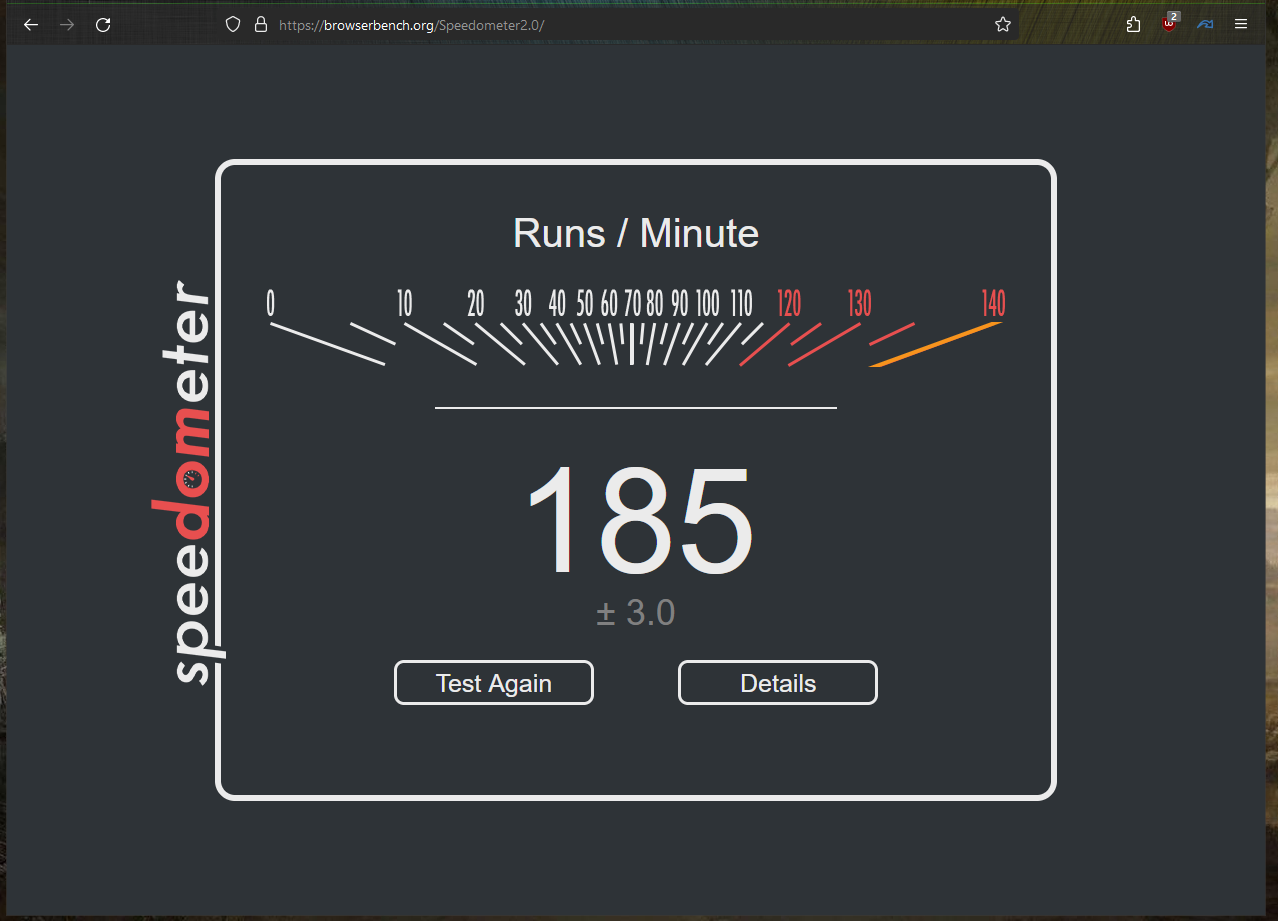The width and height of the screenshot is (1278, 921).
Task: Open the Firefox hamburger application menu
Action: tap(1241, 25)
